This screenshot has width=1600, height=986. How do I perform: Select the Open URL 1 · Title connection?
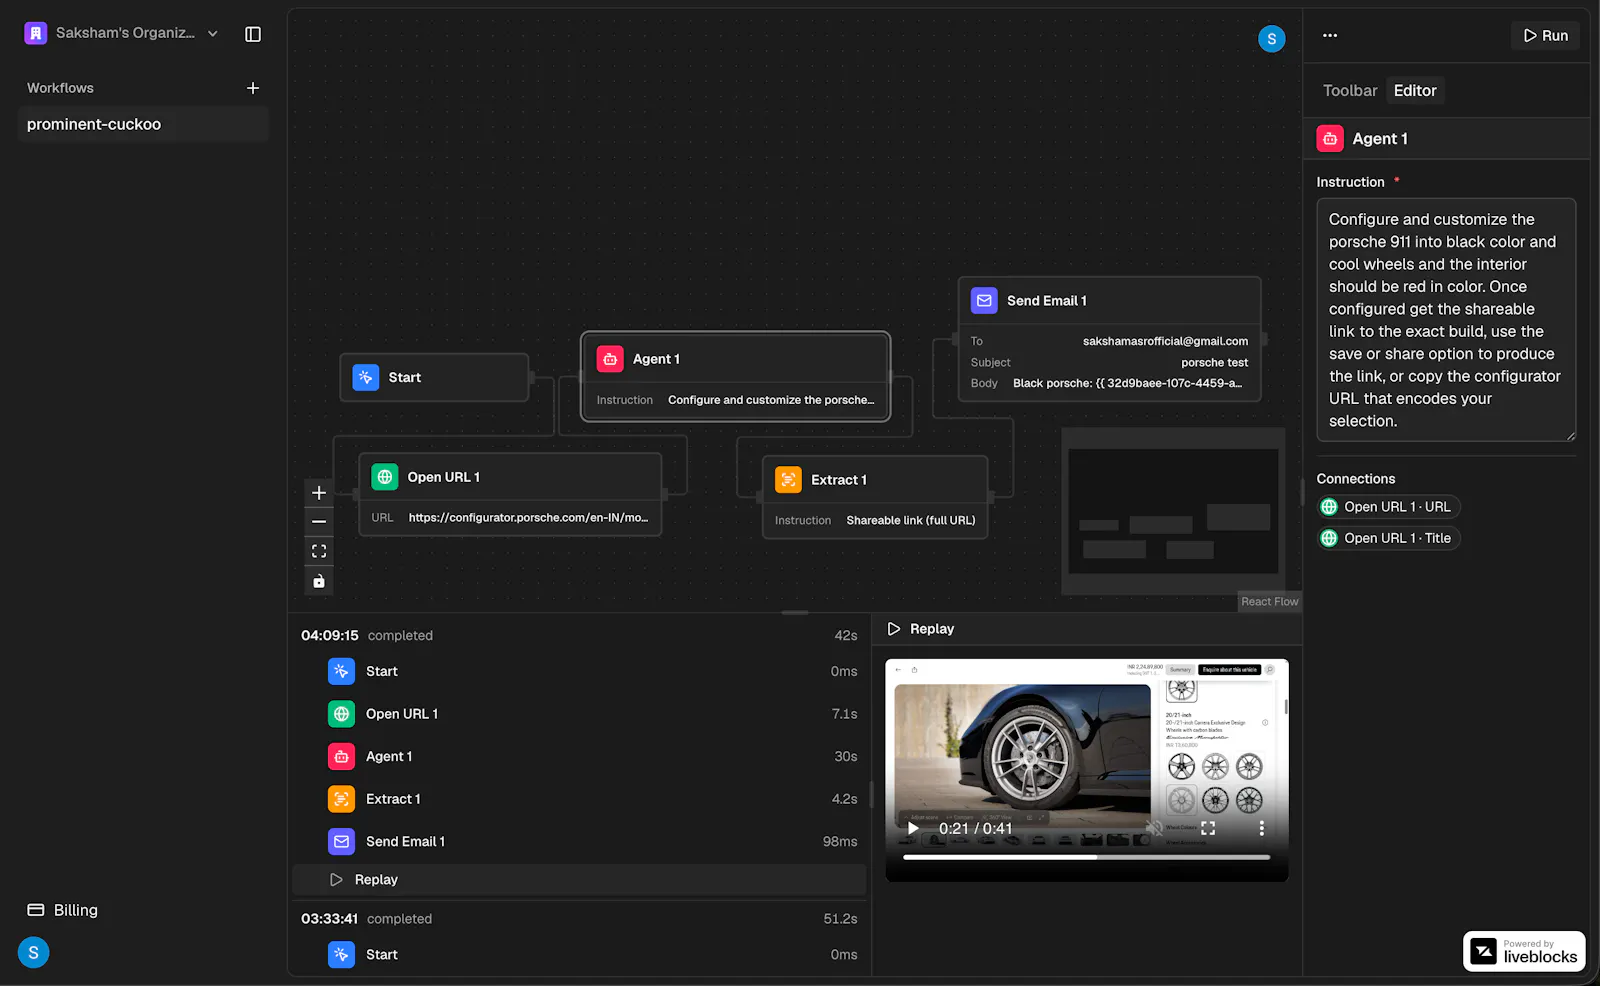point(1389,538)
